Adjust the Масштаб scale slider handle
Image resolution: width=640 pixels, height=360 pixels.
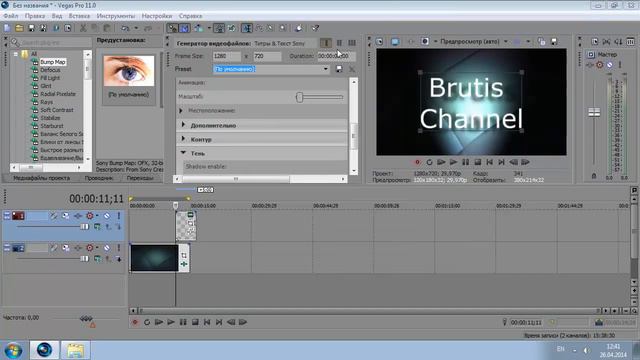299,97
